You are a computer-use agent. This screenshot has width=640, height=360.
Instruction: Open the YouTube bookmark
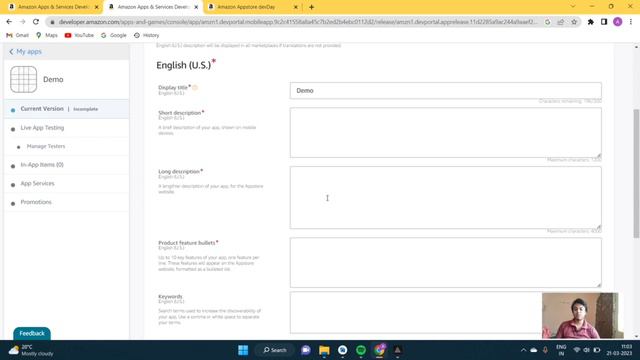(79, 36)
